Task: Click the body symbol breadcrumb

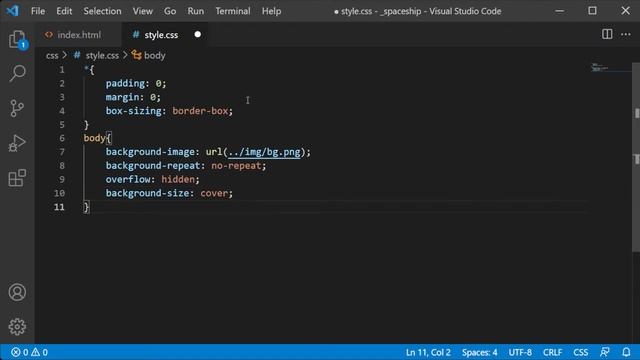Action: point(149,56)
